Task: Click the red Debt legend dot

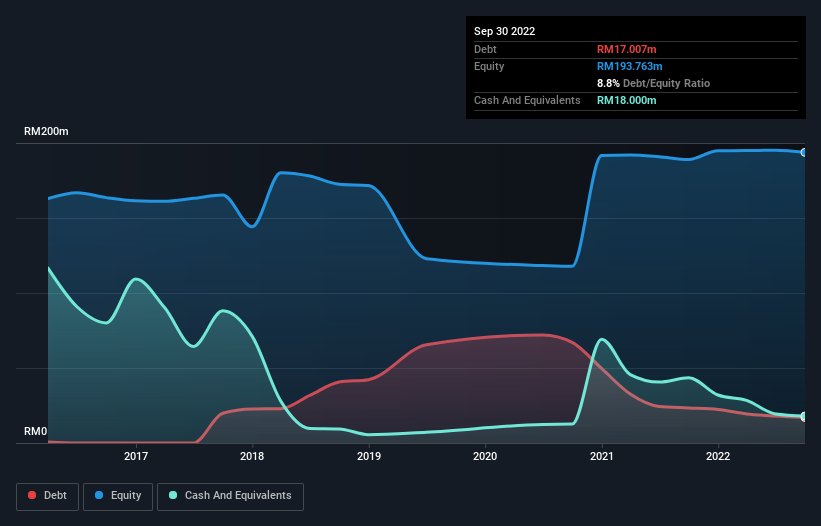Action: coord(32,495)
